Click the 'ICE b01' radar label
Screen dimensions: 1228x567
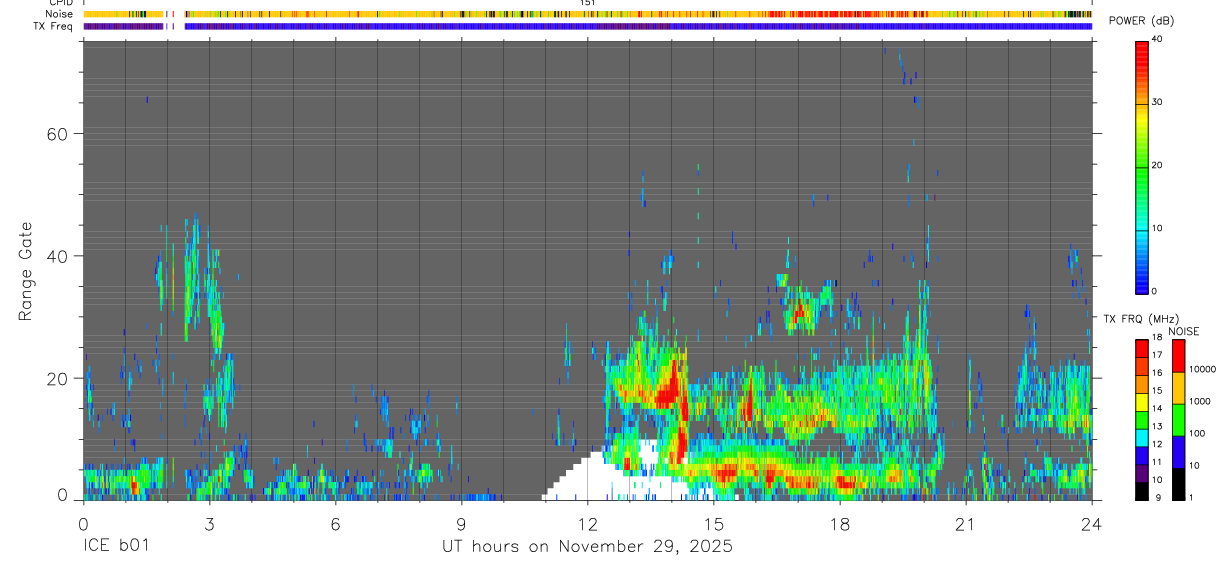116,546
